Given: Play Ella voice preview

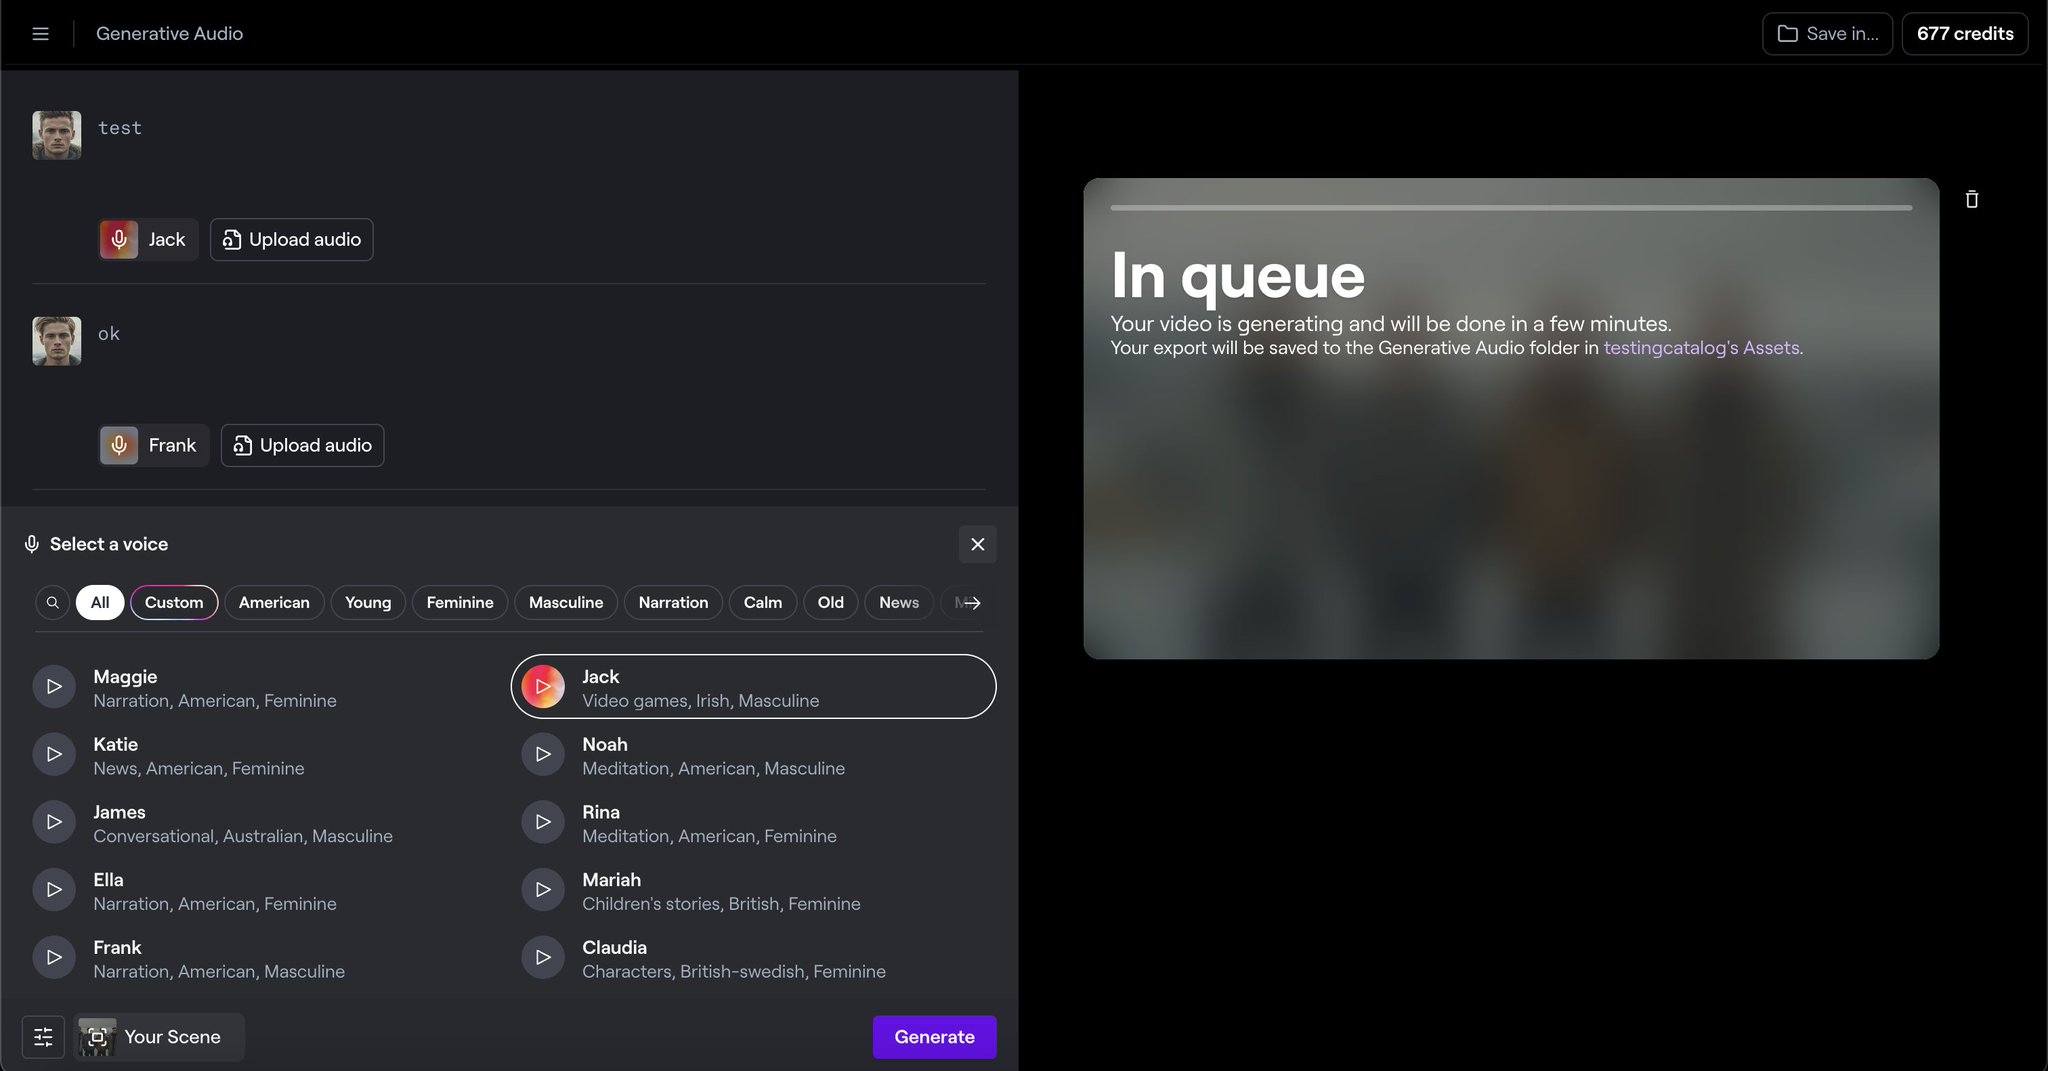Looking at the screenshot, I should point(54,890).
